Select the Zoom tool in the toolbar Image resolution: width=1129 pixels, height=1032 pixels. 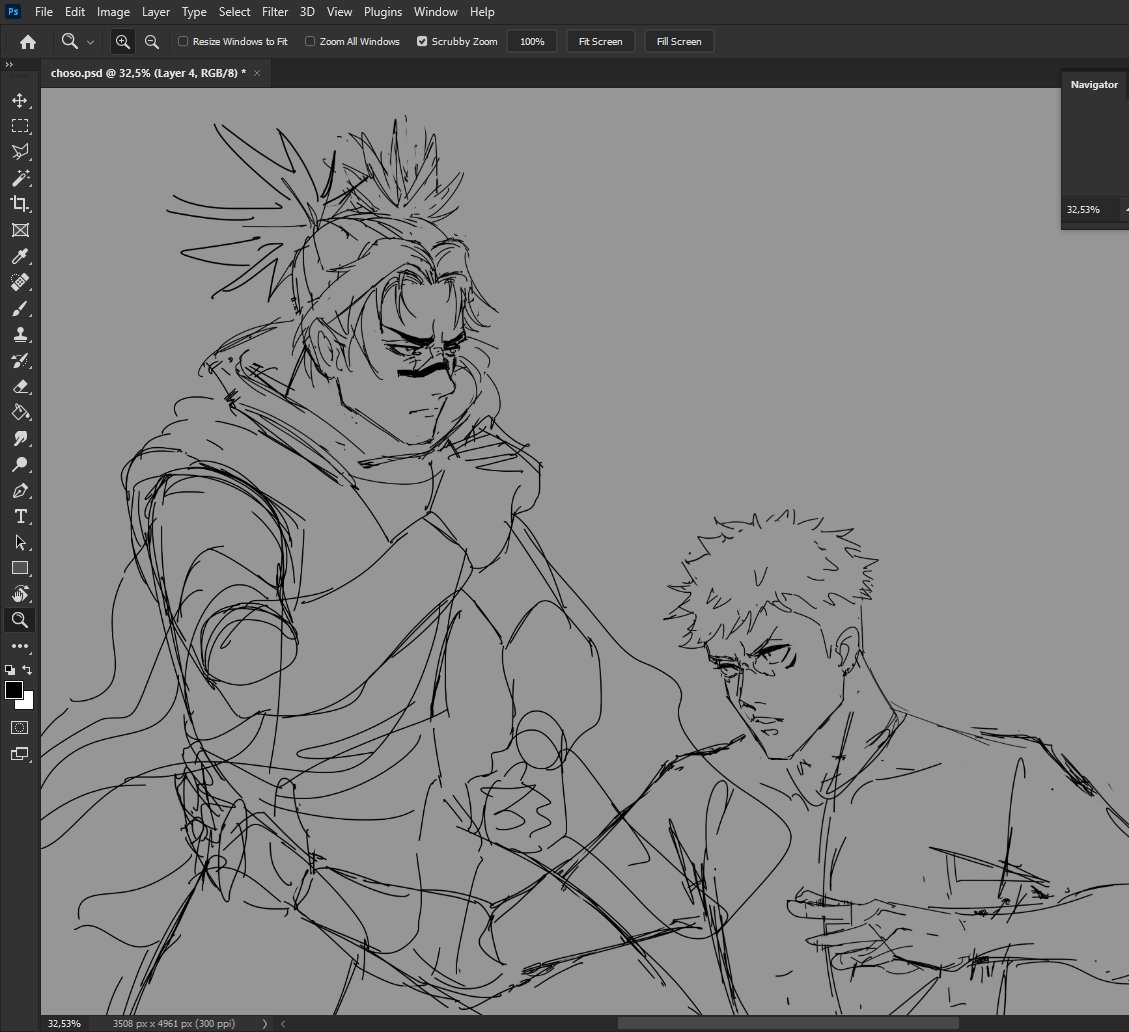pos(20,620)
